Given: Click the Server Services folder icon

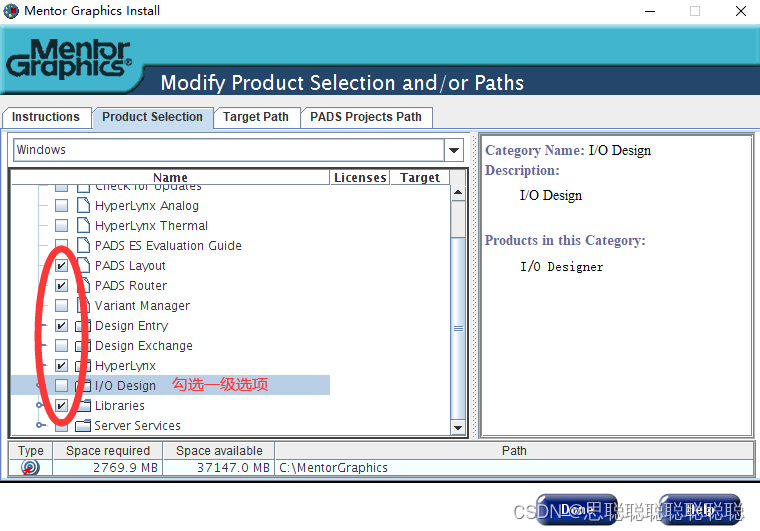Looking at the screenshot, I should click(x=83, y=425).
